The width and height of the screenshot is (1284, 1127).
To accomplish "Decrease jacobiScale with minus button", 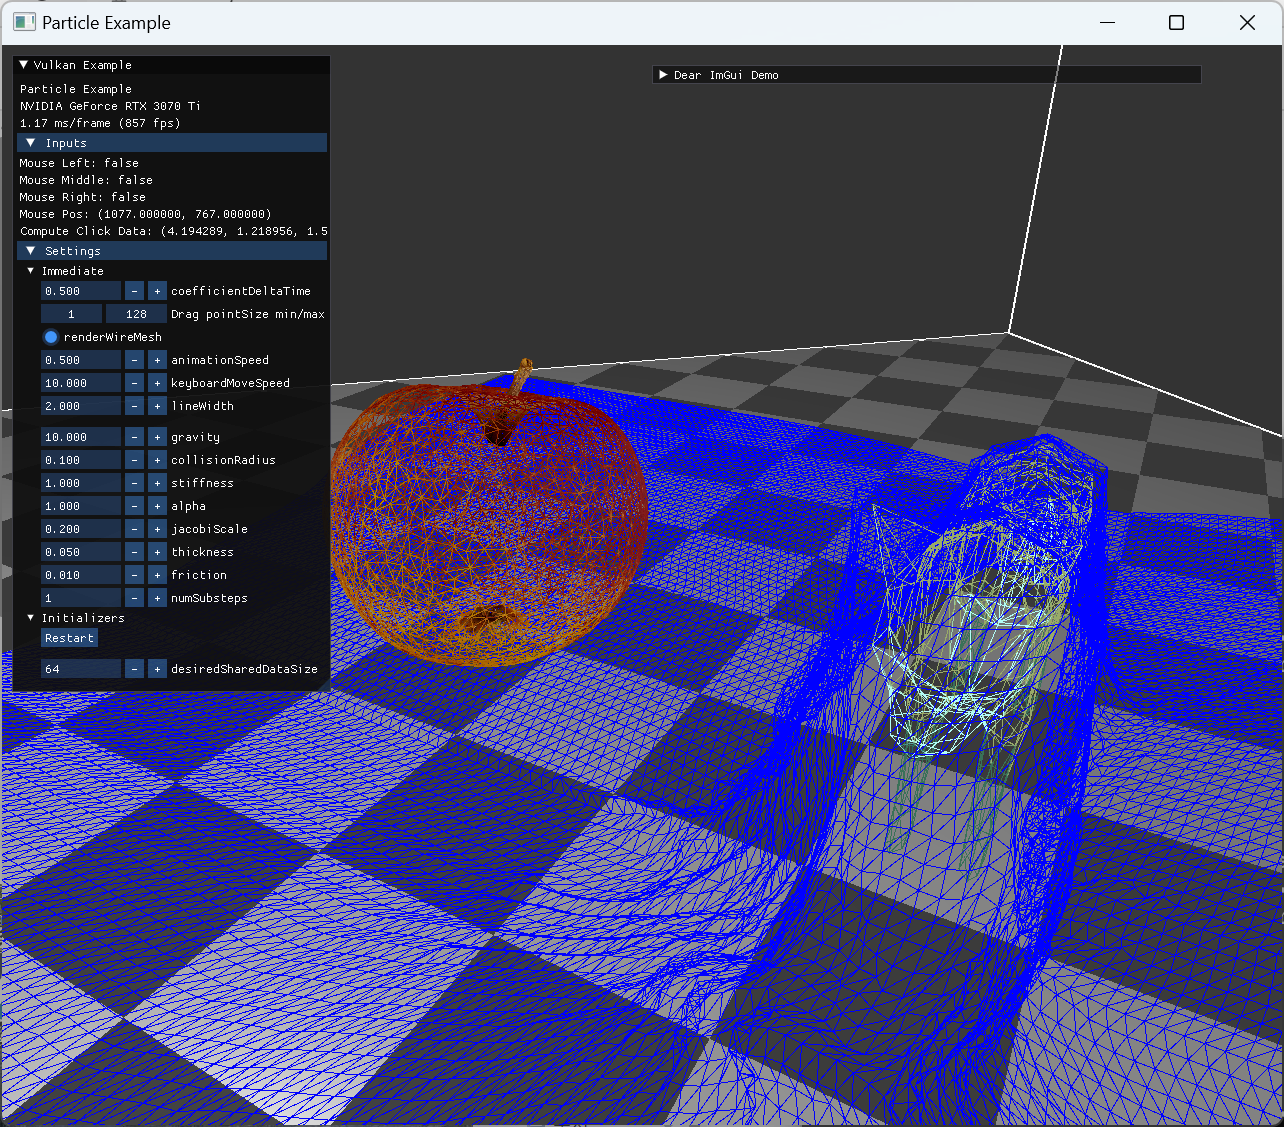I will click(x=135, y=529).
